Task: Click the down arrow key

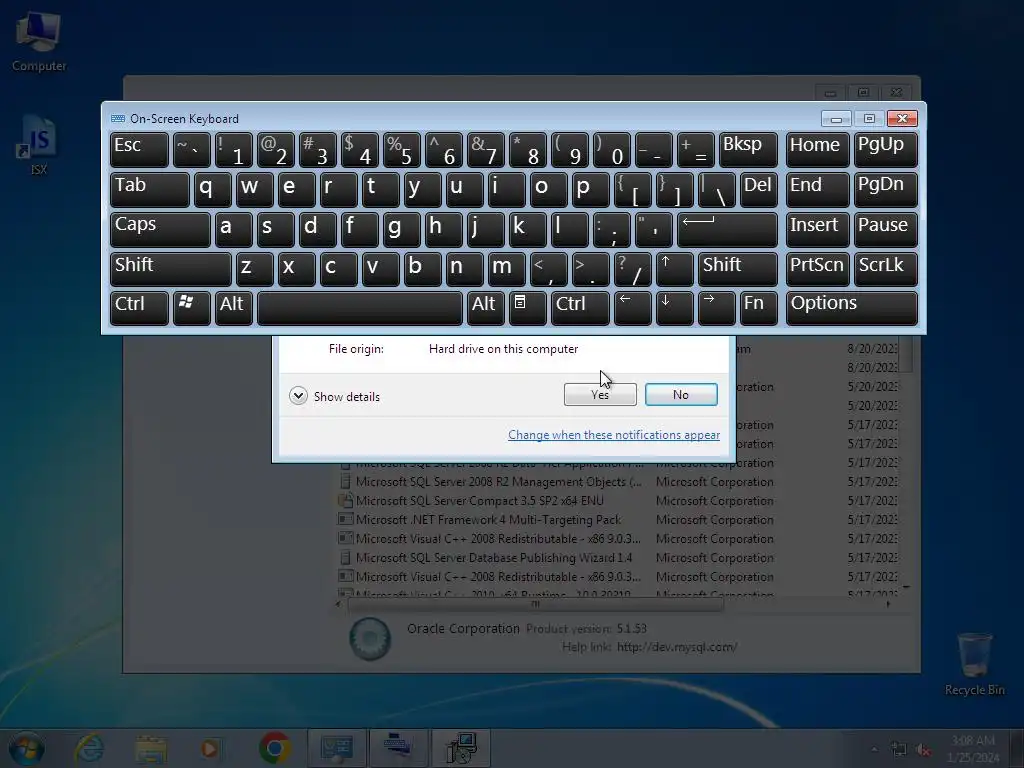Action: pyautogui.click(x=674, y=308)
